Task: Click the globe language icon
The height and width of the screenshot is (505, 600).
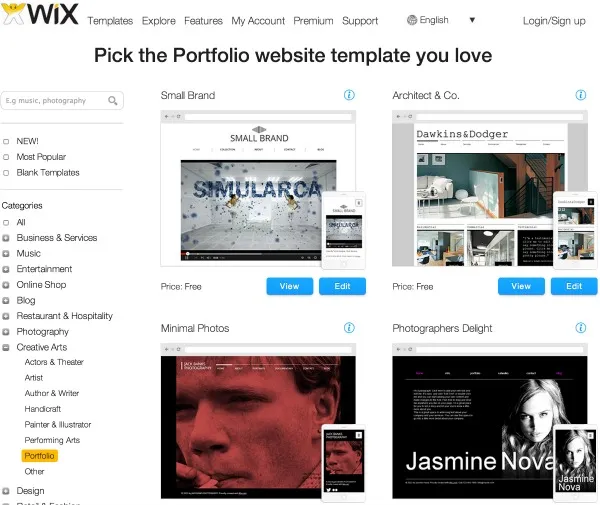Action: pos(412,20)
